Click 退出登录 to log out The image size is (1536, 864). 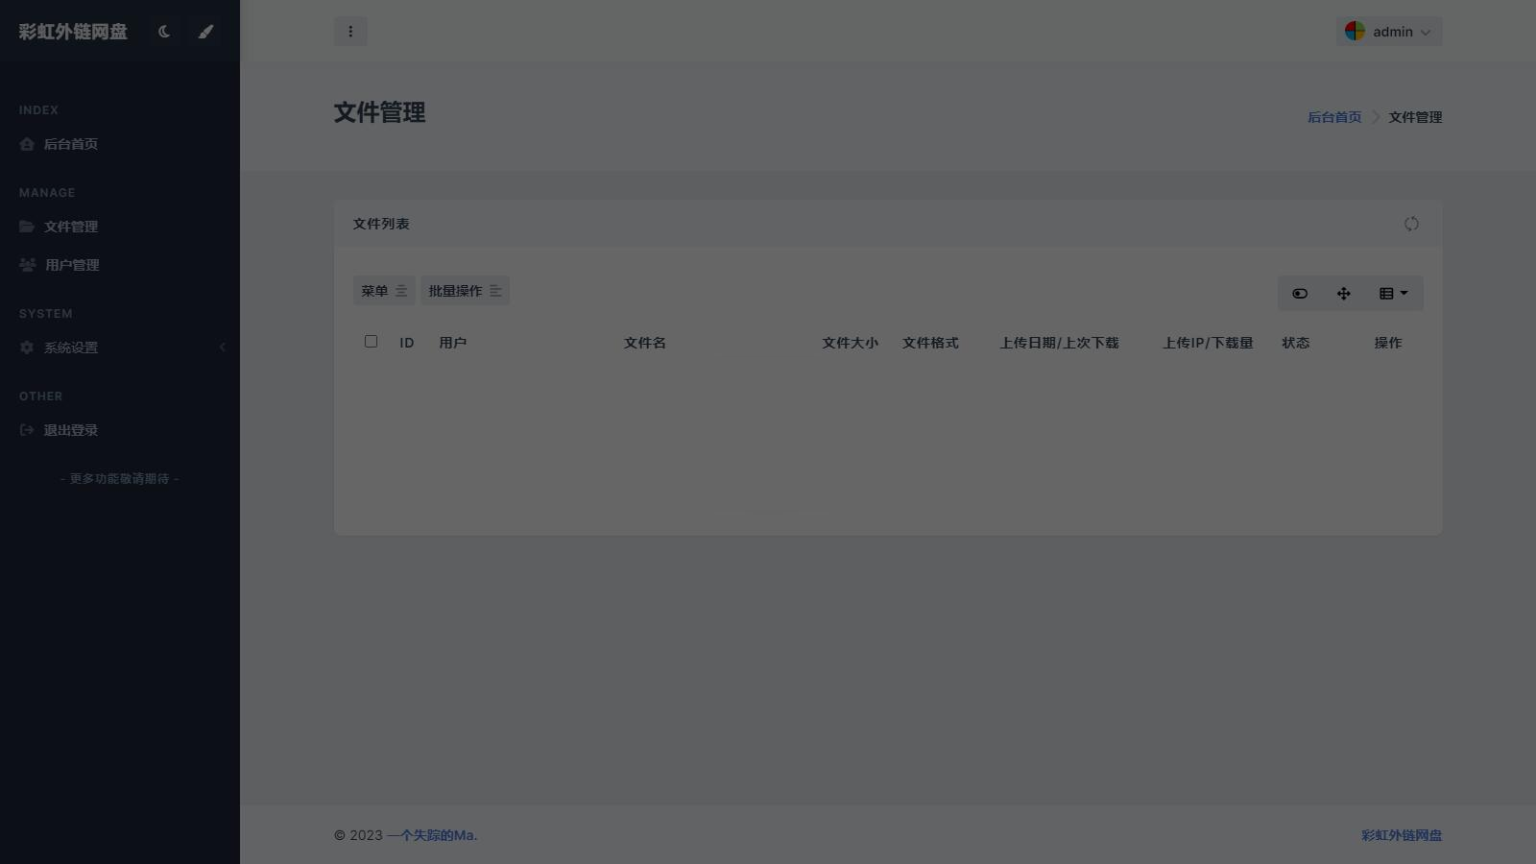[70, 430]
